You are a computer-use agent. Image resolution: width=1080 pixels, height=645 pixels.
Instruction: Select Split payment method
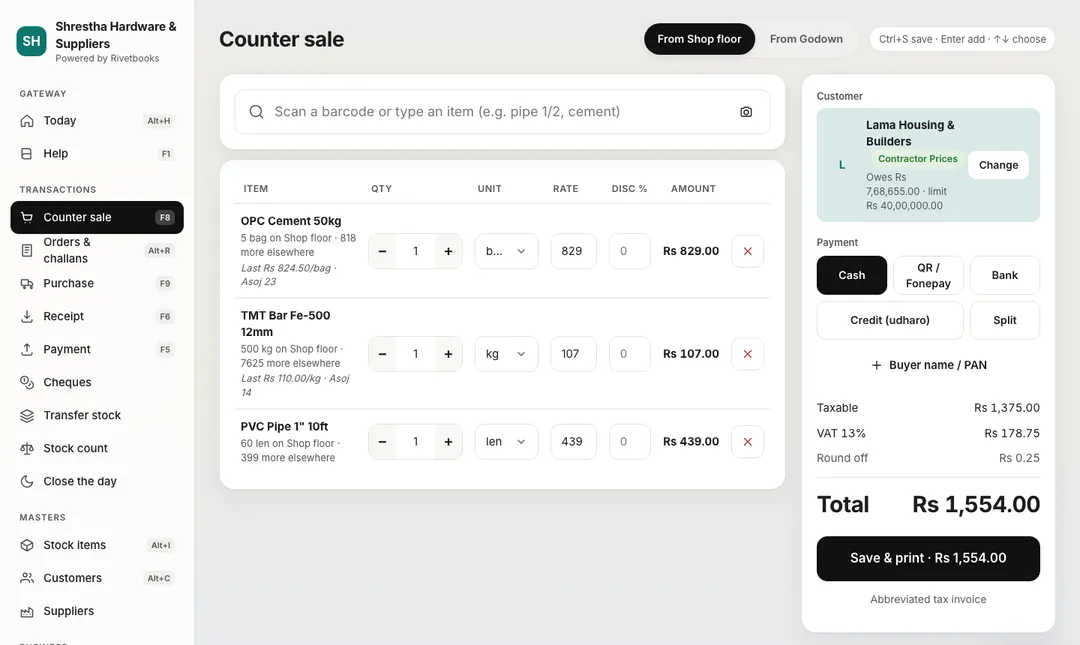point(1004,320)
